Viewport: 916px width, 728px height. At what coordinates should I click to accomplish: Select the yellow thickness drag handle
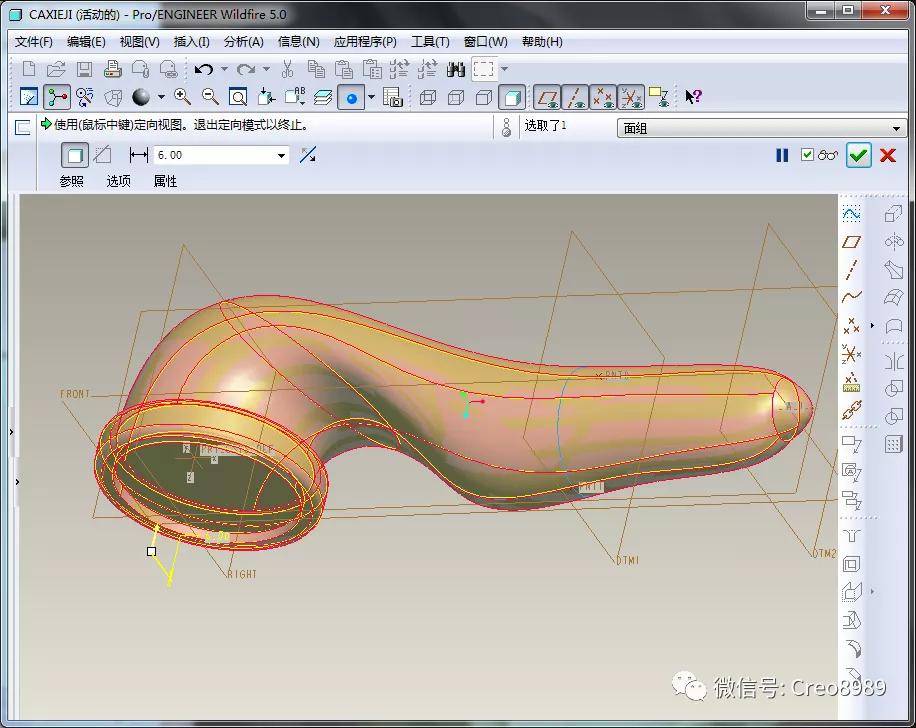click(151, 552)
